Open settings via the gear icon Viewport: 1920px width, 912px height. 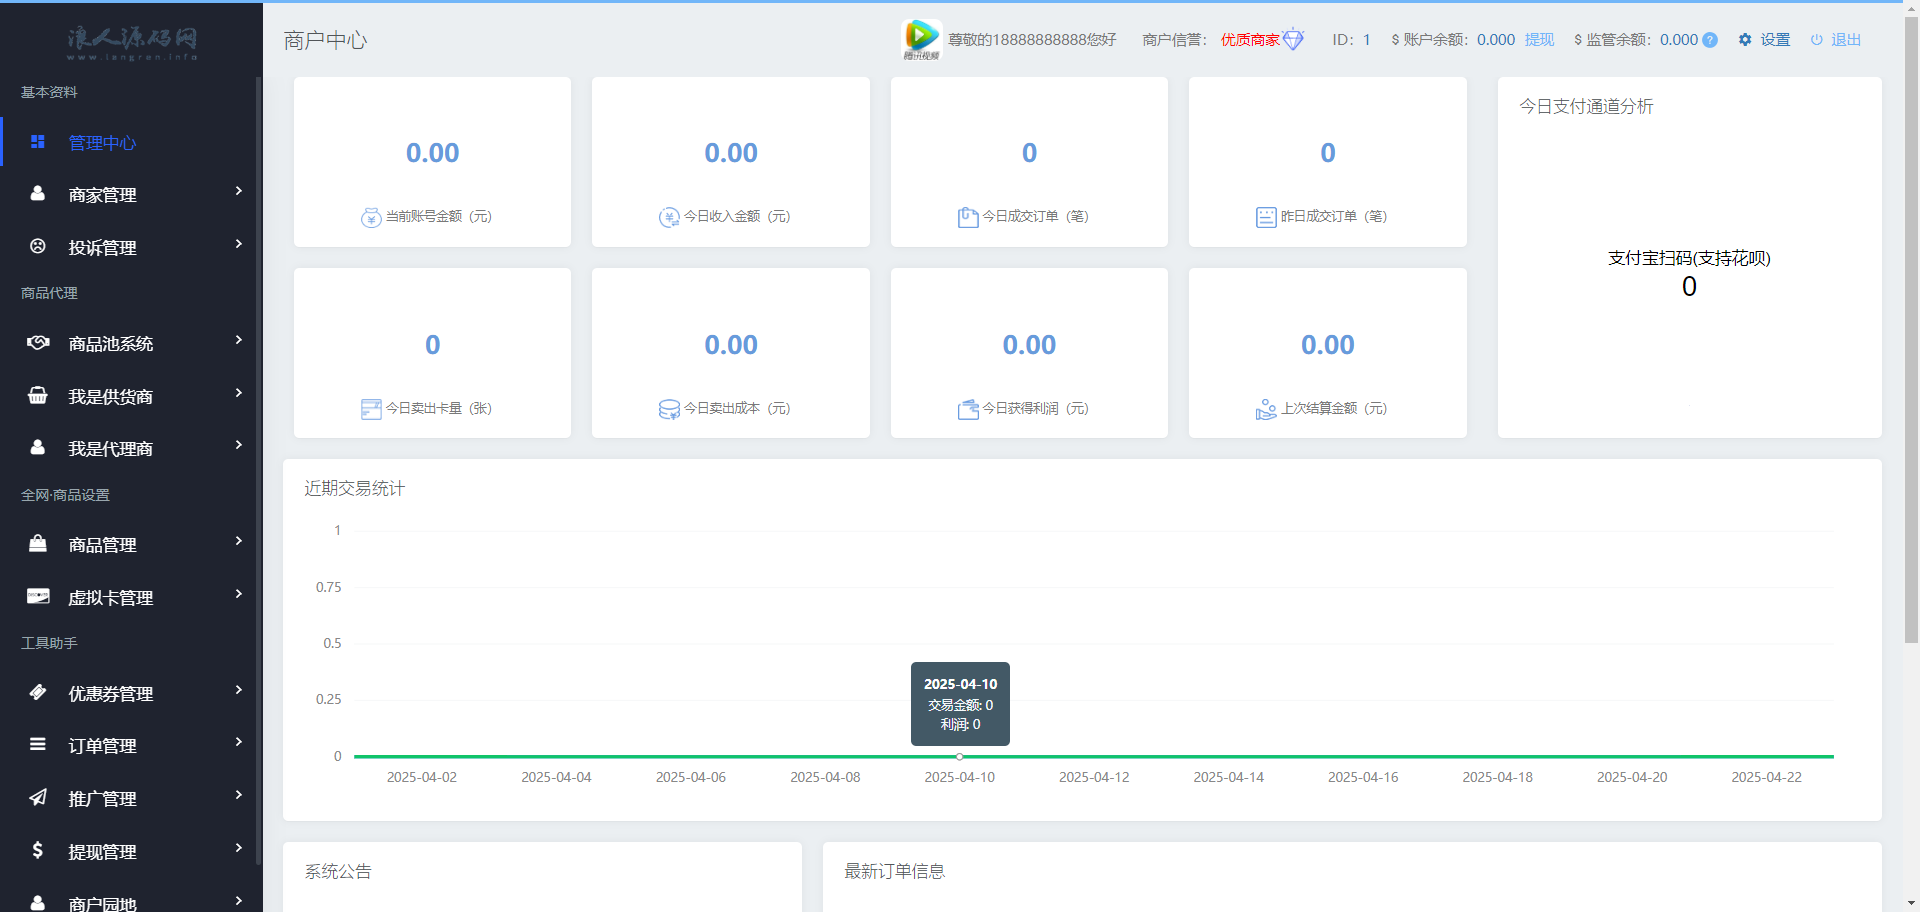coord(1745,40)
